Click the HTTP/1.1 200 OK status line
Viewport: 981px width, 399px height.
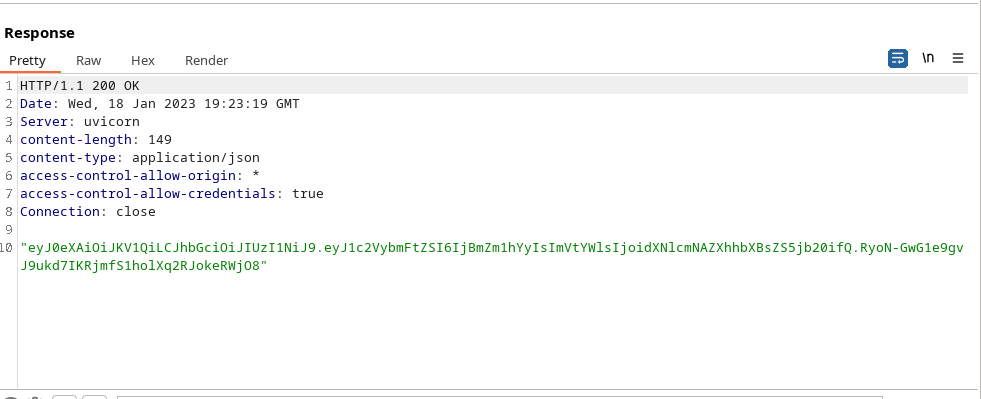[80, 86]
